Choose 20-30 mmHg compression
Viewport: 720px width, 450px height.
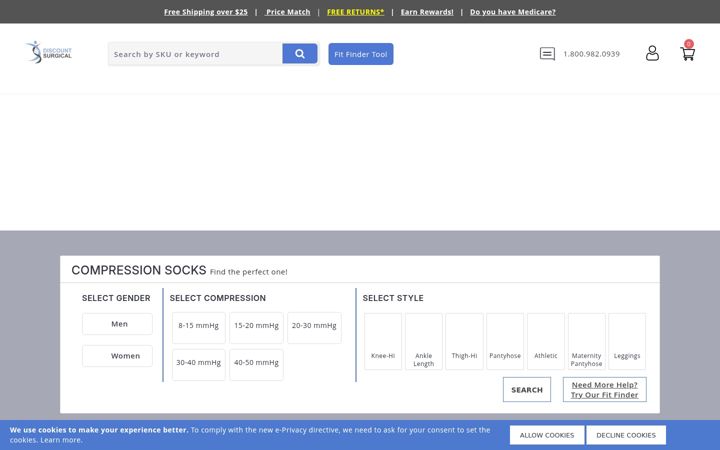pyautogui.click(x=314, y=328)
